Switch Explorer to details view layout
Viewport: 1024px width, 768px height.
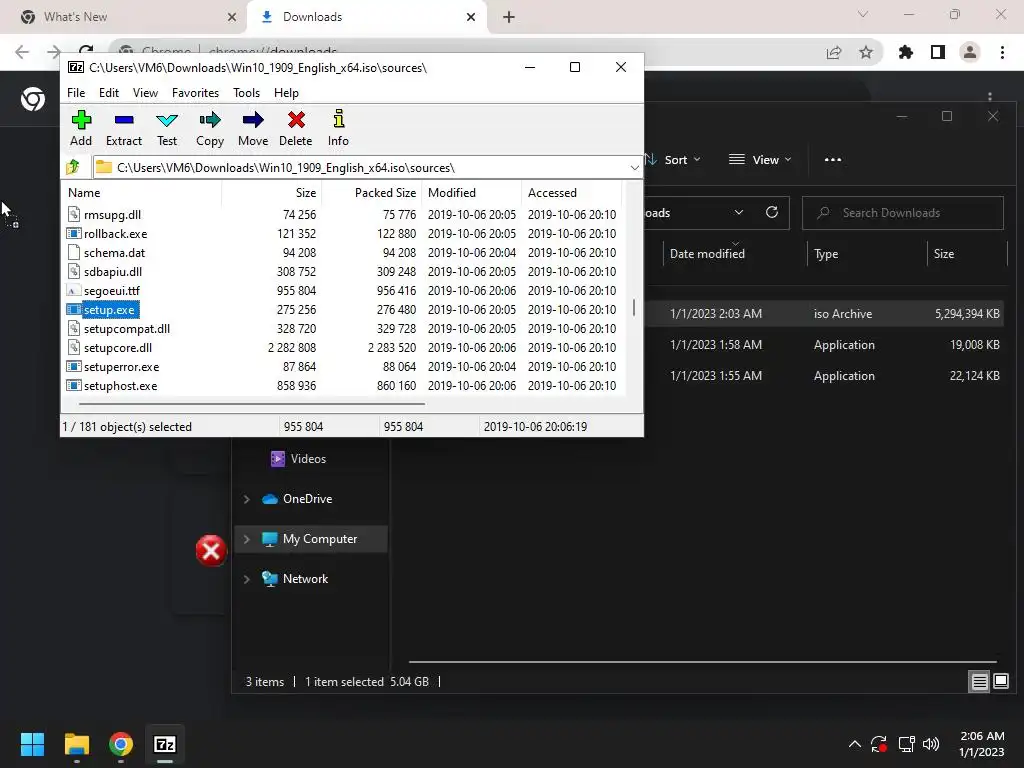(980, 682)
